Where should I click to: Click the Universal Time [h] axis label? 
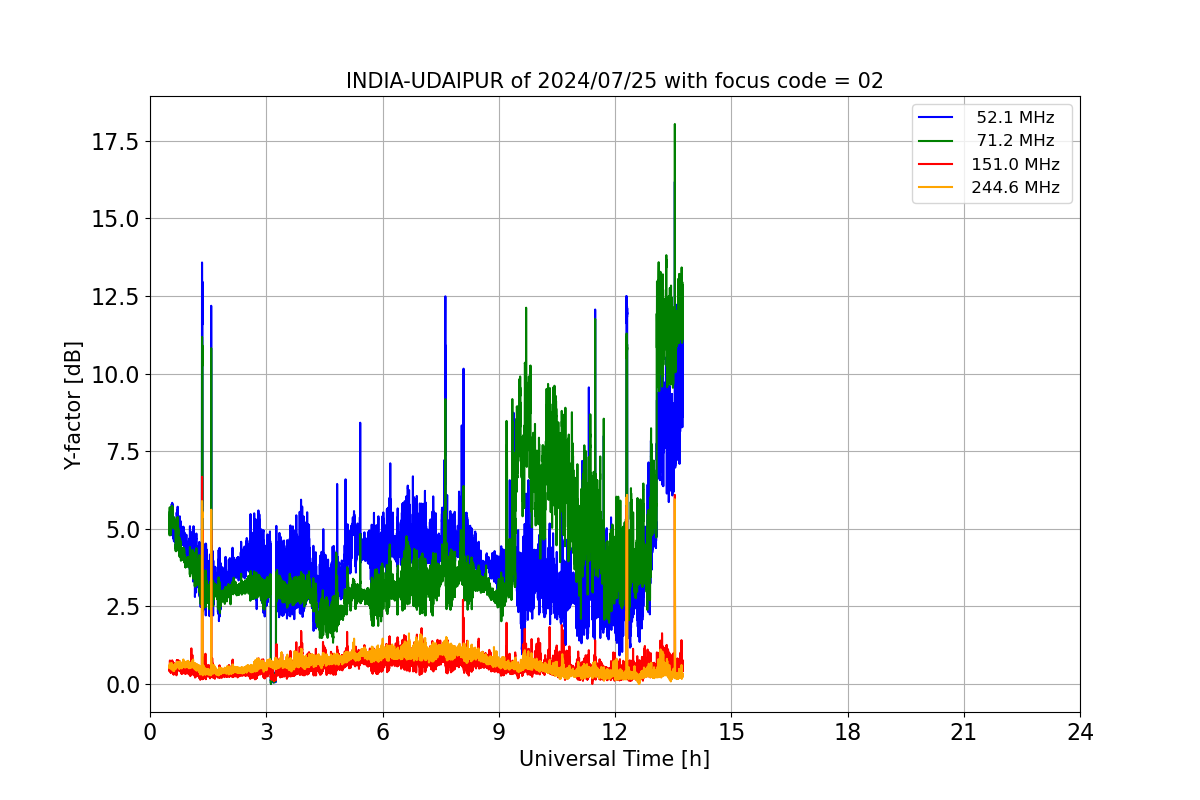click(614, 759)
